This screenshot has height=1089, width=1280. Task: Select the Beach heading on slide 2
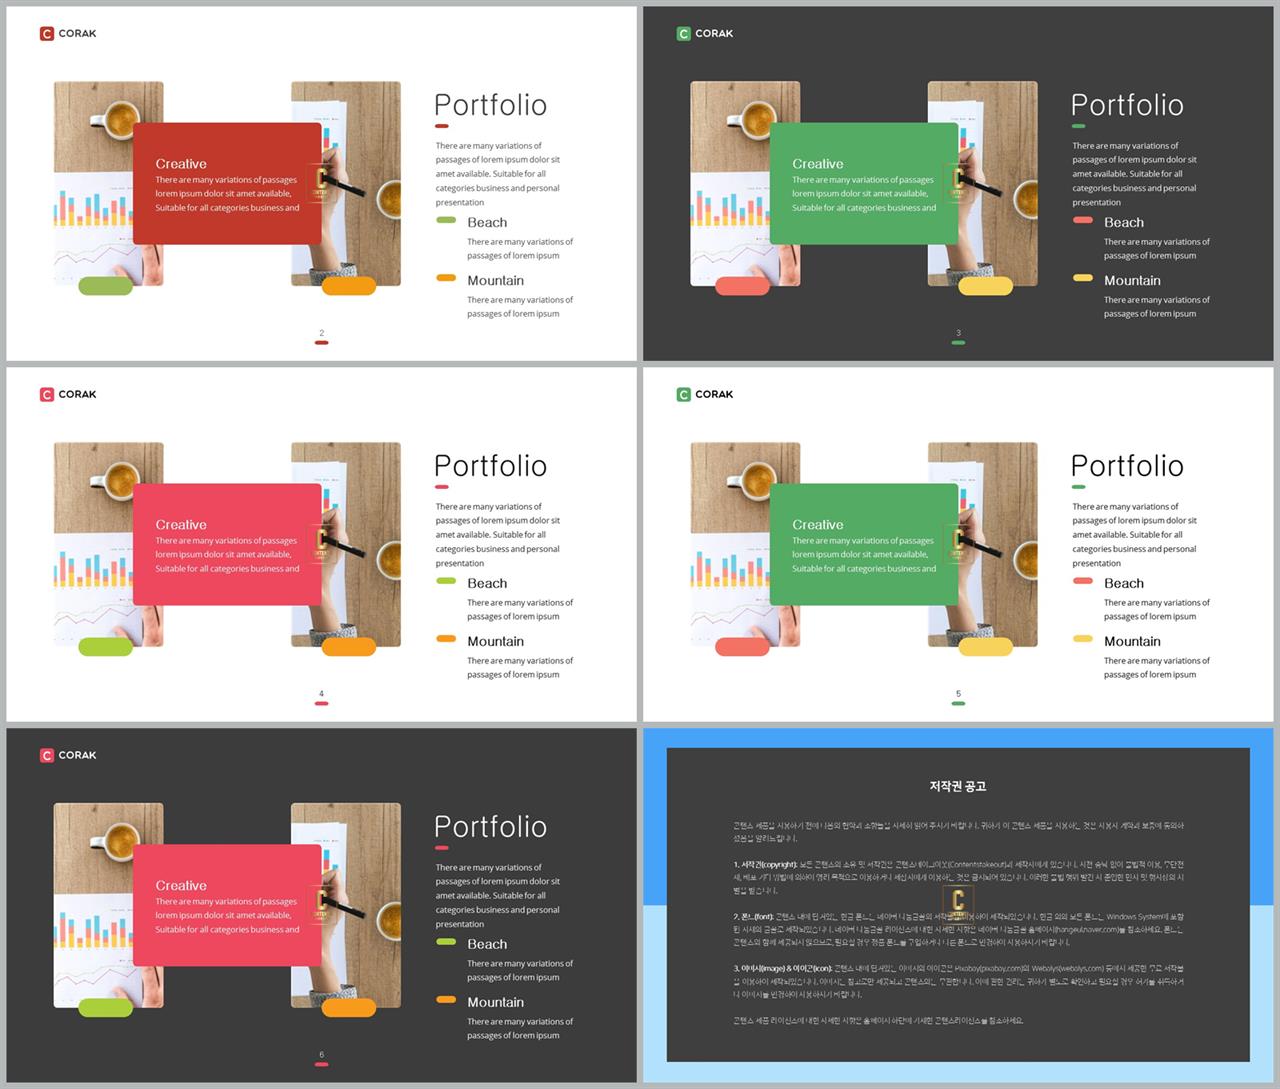tap(487, 222)
